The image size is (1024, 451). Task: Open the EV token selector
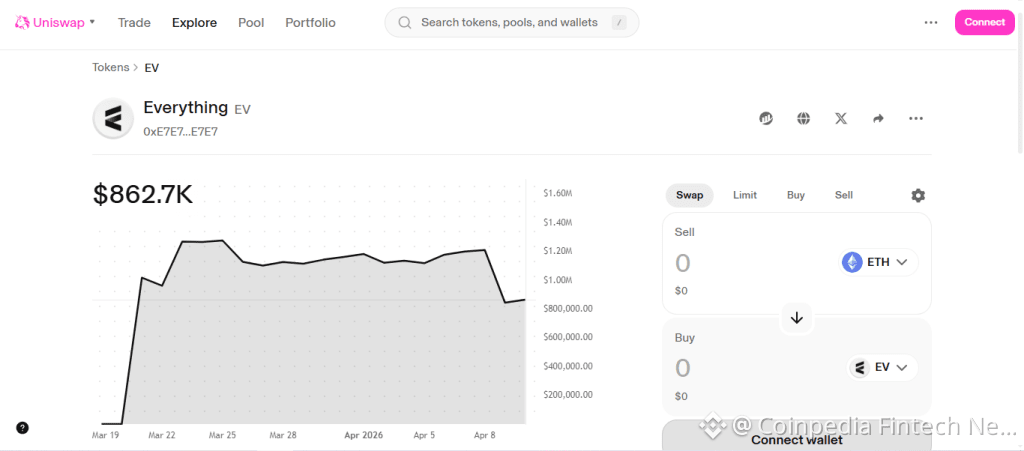pyautogui.click(x=882, y=367)
